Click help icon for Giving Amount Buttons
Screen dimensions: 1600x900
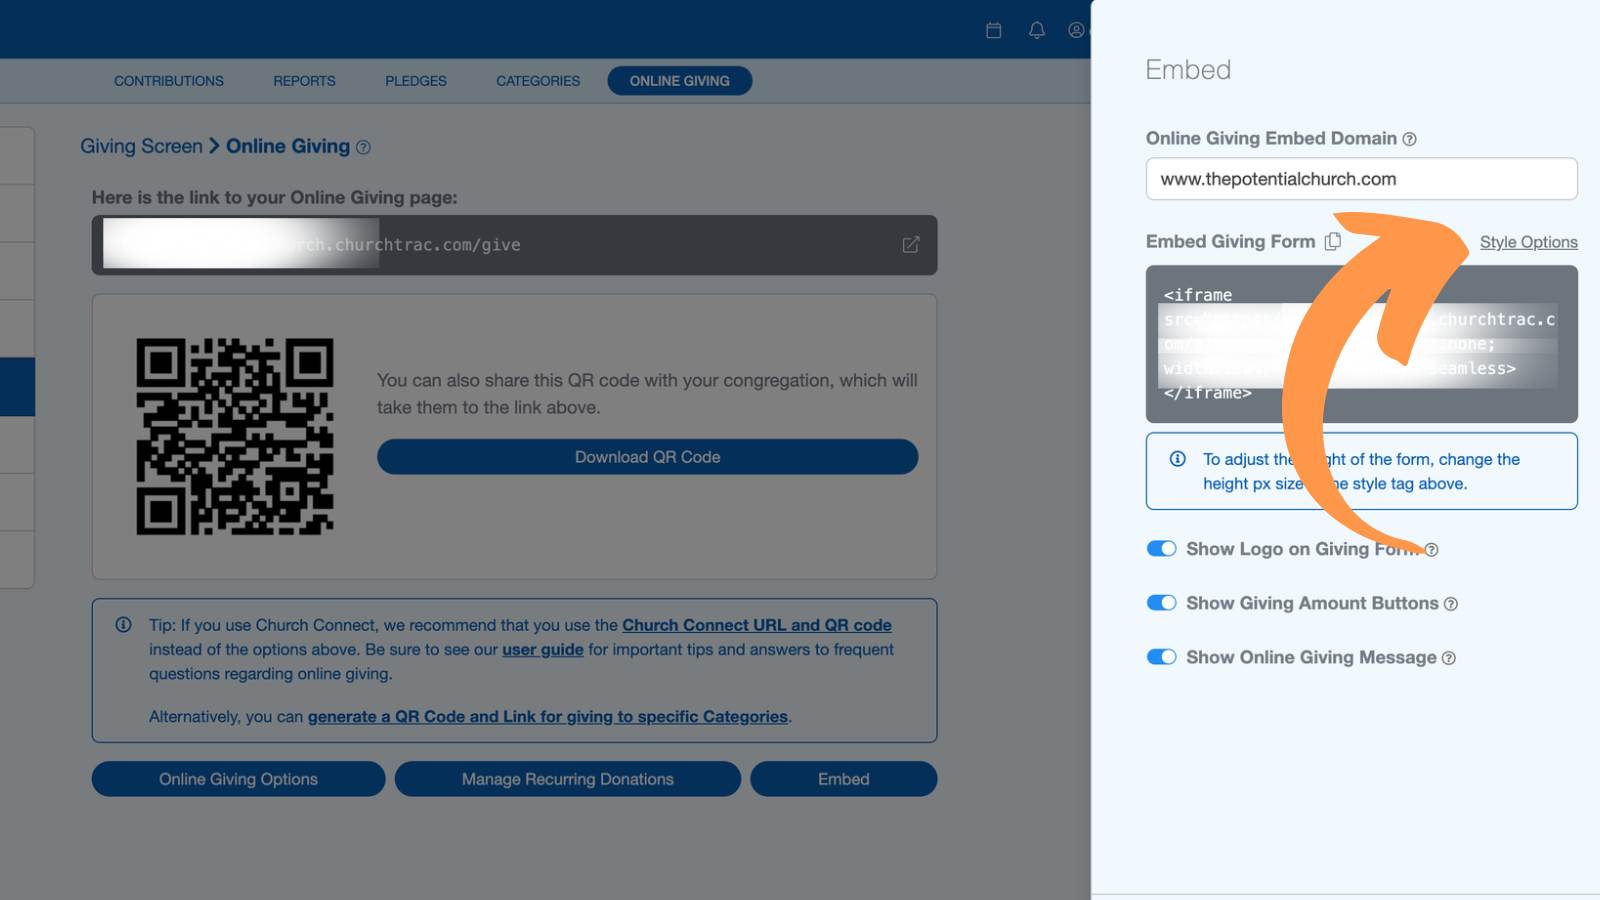pos(1451,604)
